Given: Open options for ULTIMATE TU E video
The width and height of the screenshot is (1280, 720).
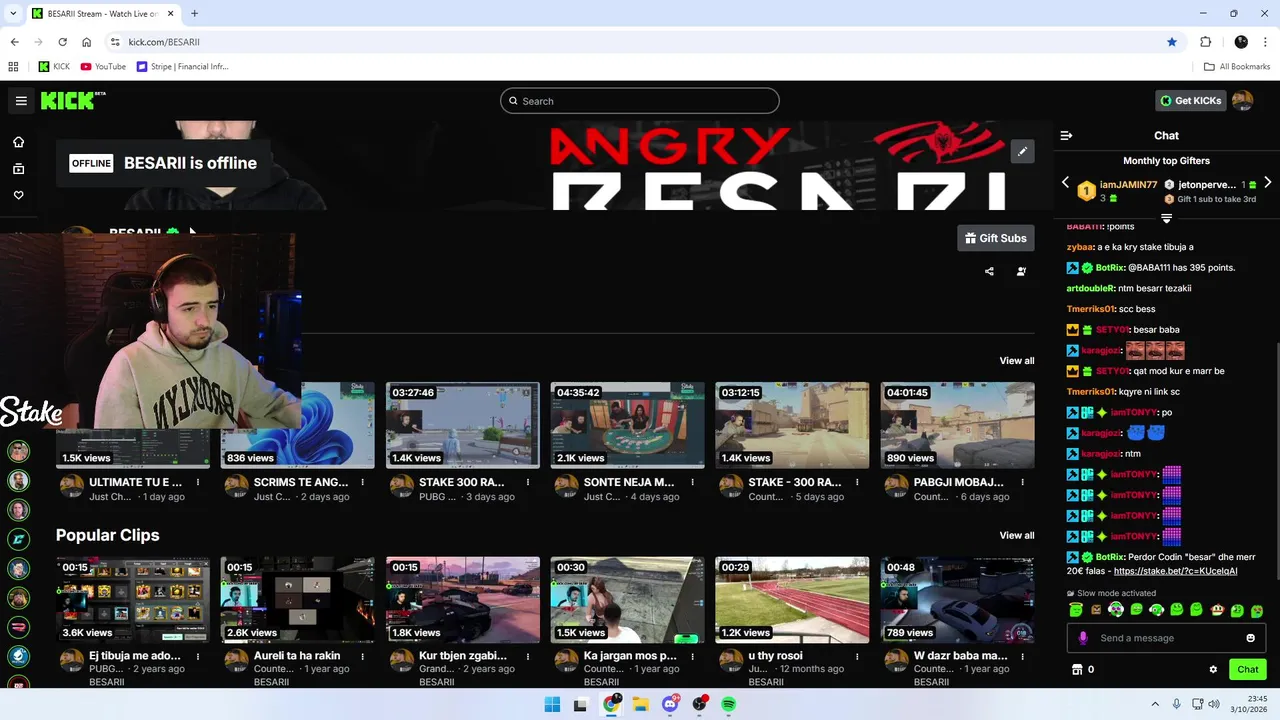Looking at the screenshot, I should [198, 482].
